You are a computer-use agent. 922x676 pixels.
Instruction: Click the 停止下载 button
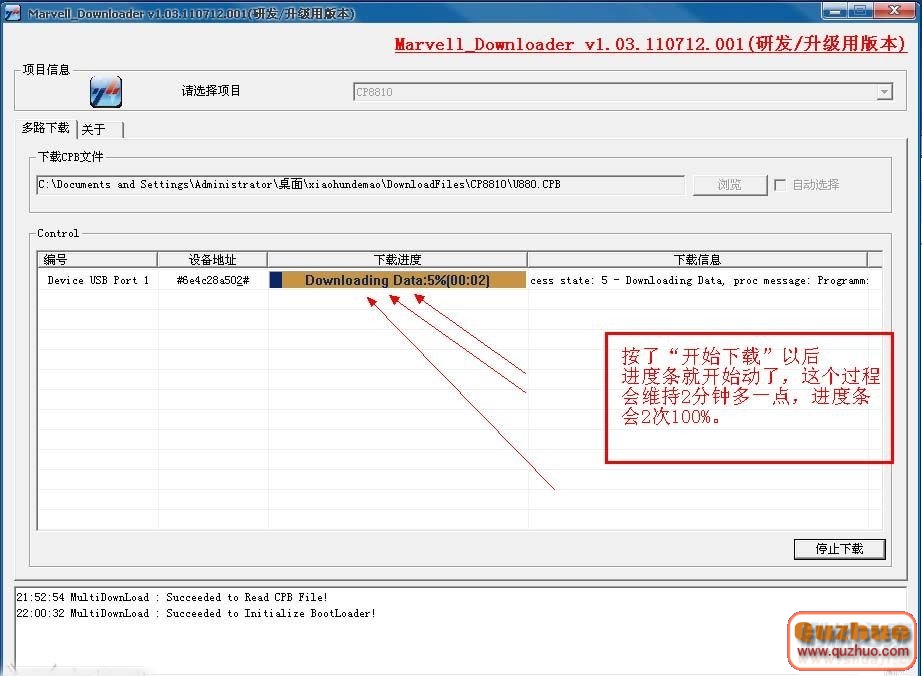[839, 549]
